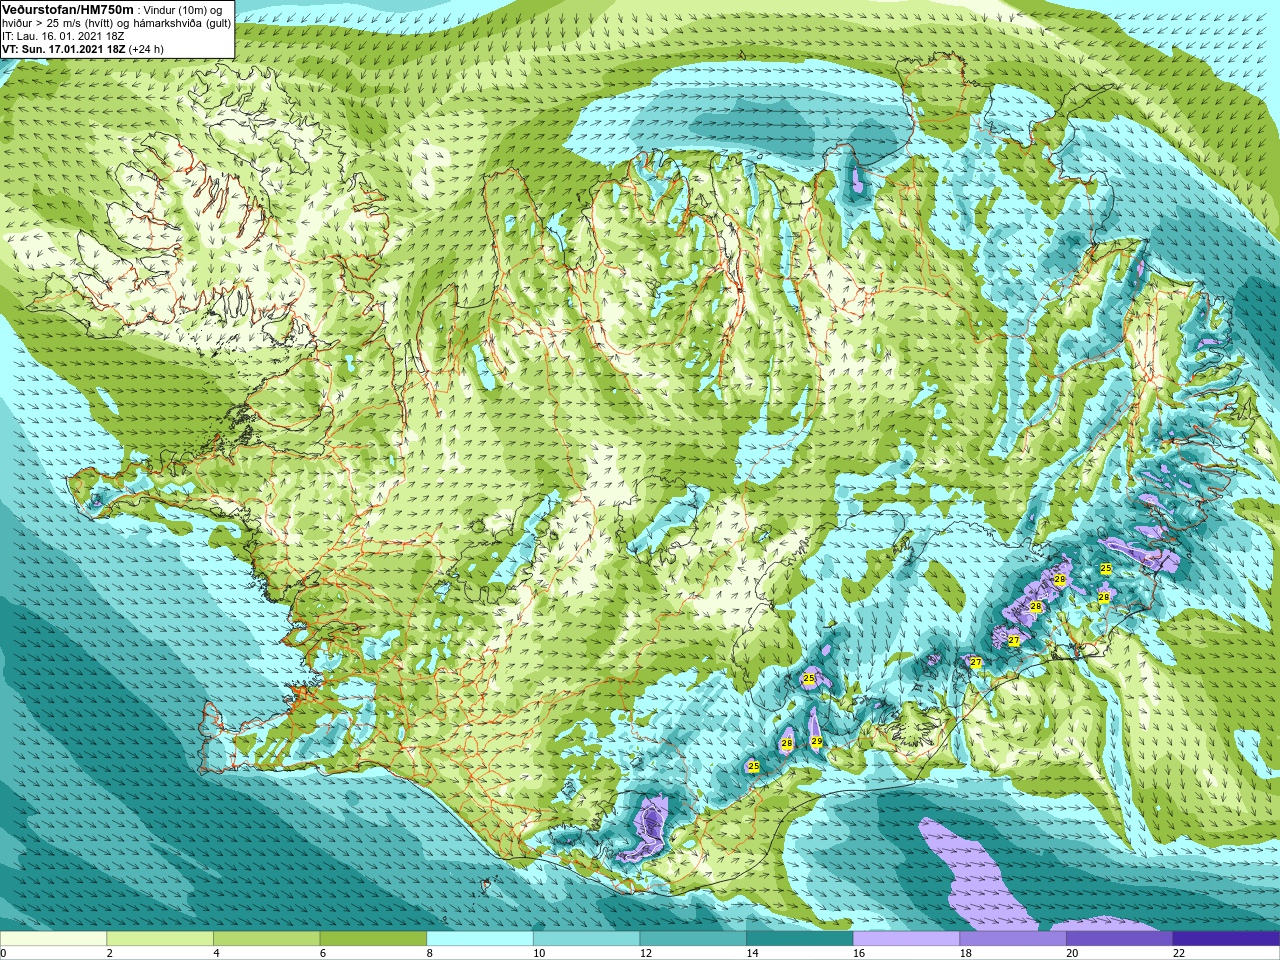The width and height of the screenshot is (1280, 960).
Task: Click the legend scale label 18
Action: coord(966,953)
